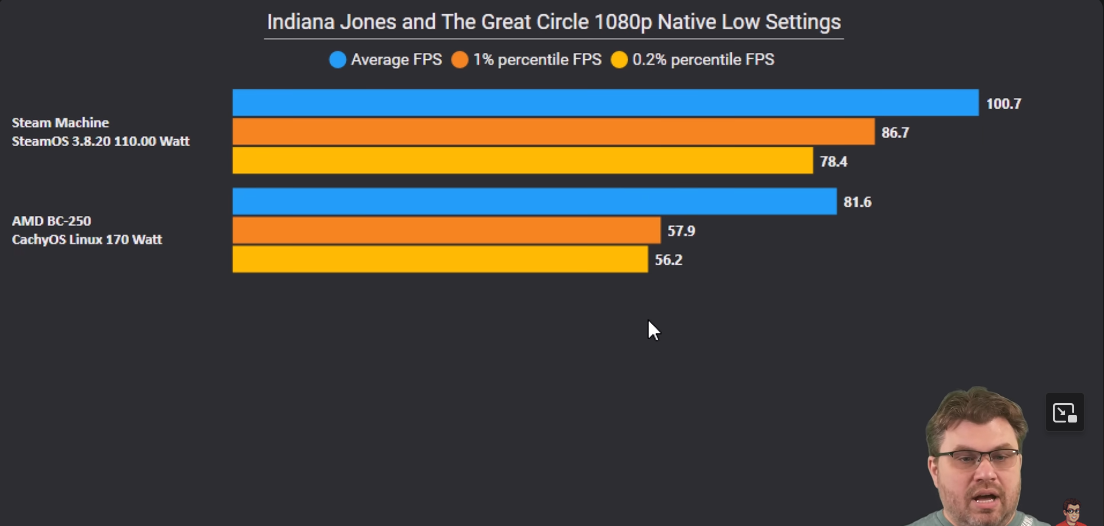Select Steam Machine yellow bar valued 78.4

522,161
